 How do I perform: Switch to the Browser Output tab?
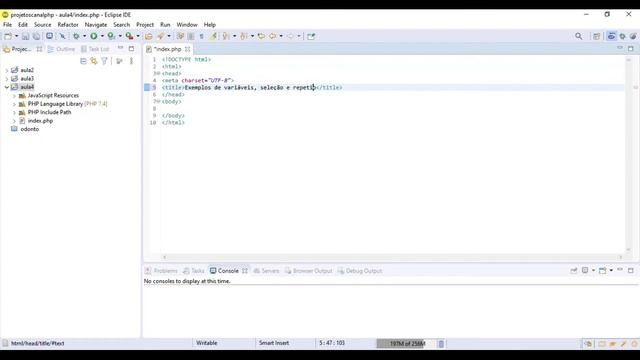click(x=309, y=271)
